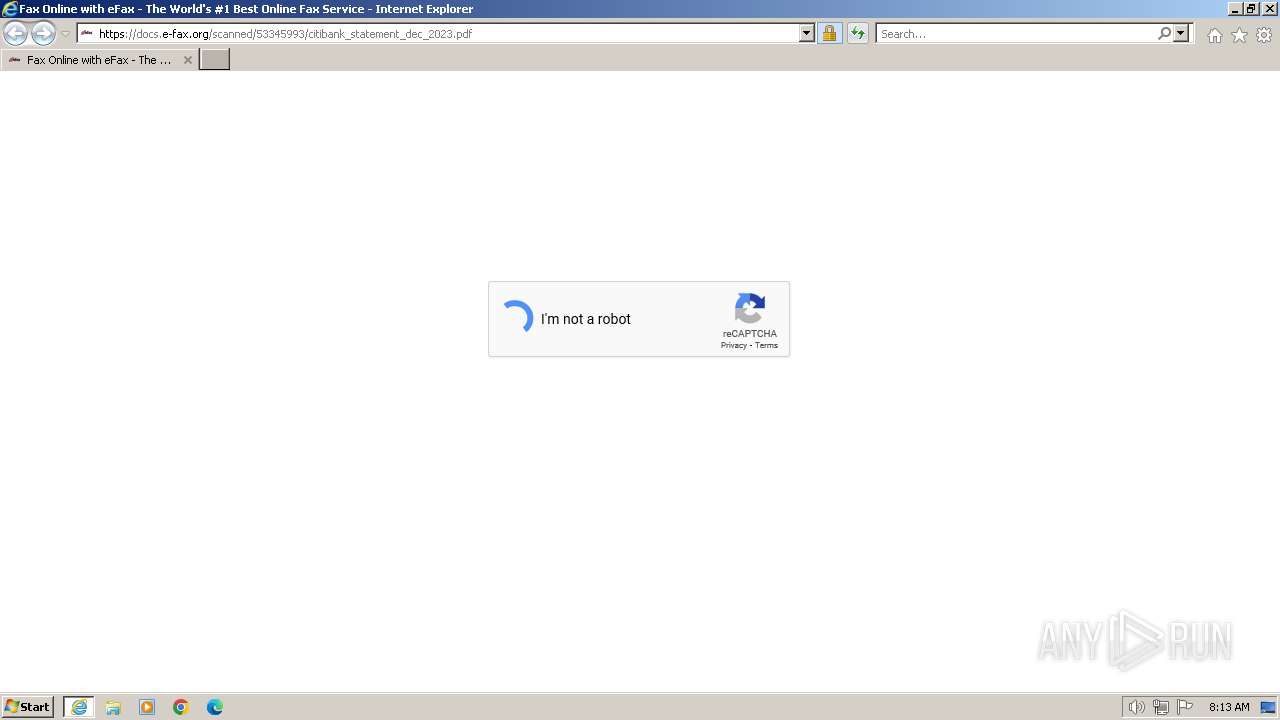This screenshot has height=720, width=1280.
Task: Click the Internet Explorer title bar icon
Action: pyautogui.click(x=10, y=9)
